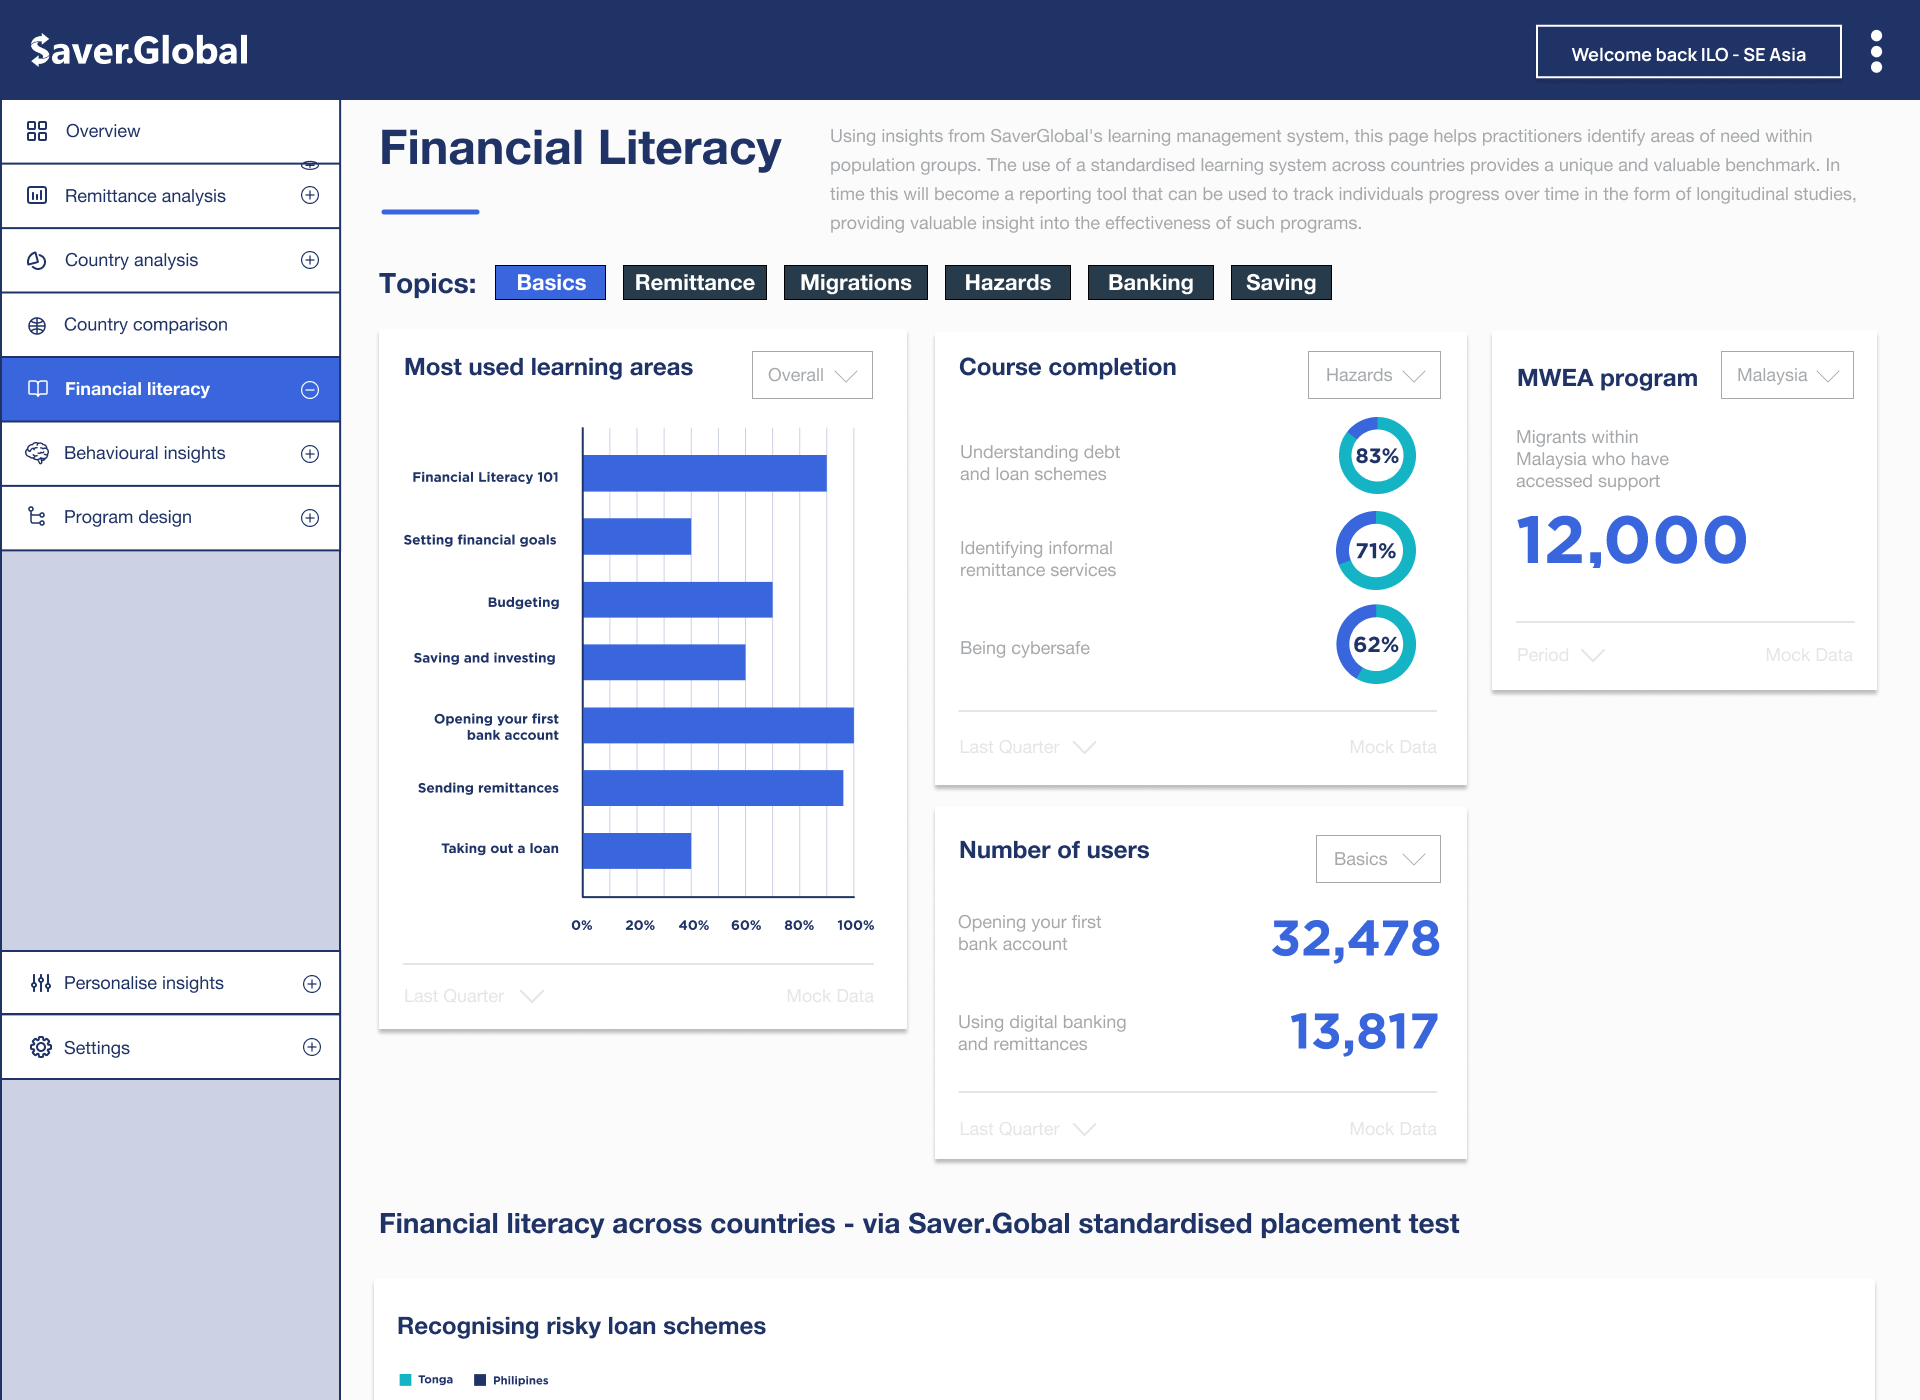Click Welcome back ILO - SE Asia button
Screen dimensions: 1920x1400
click(1688, 54)
